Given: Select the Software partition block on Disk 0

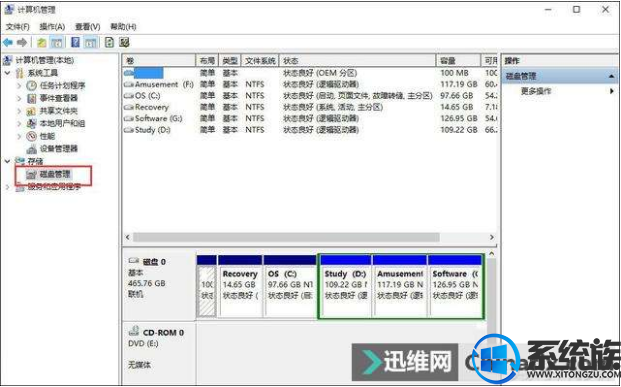Looking at the screenshot, I should click(455, 286).
